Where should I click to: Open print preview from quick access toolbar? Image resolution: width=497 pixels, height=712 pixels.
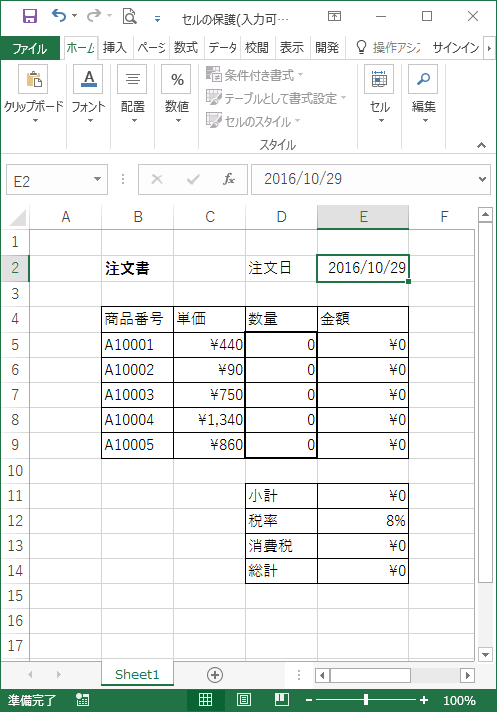(129, 16)
